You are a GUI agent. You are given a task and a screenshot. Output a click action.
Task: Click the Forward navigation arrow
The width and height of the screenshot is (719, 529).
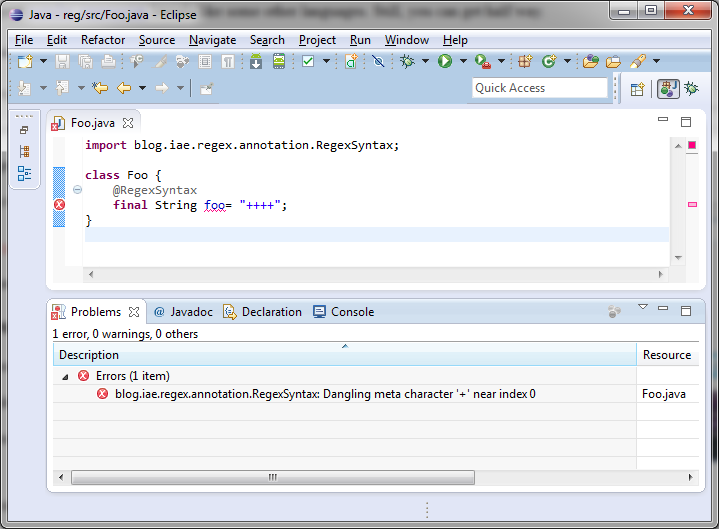click(x=162, y=88)
